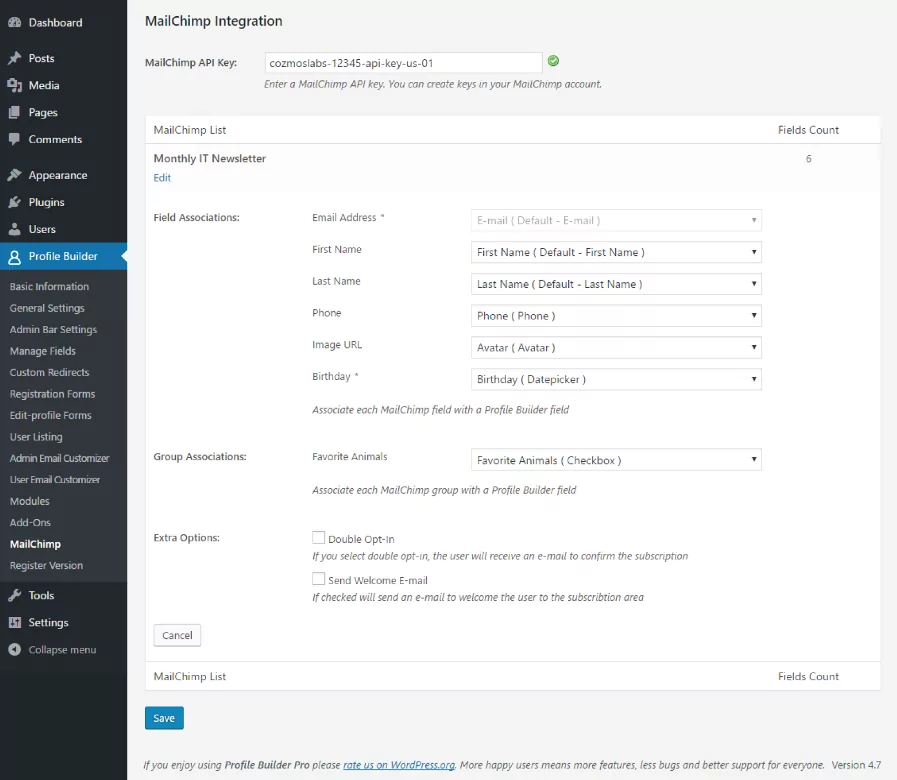The width and height of the screenshot is (897, 780).
Task: Enable the Double Opt-In checkbox
Action: 319,537
